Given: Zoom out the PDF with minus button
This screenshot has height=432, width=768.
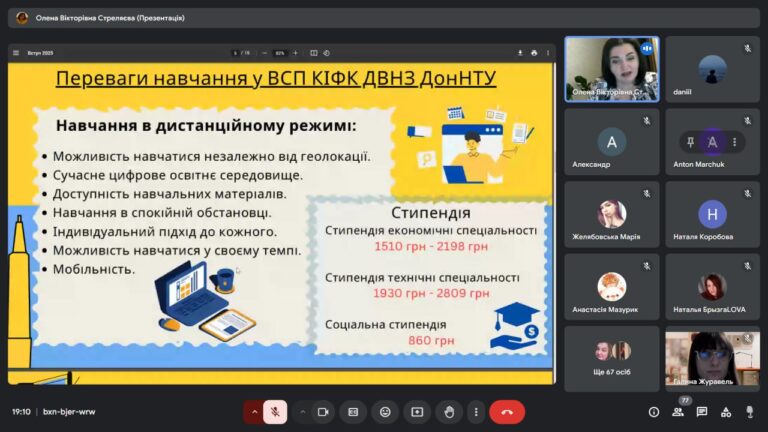Looking at the screenshot, I should point(264,53).
